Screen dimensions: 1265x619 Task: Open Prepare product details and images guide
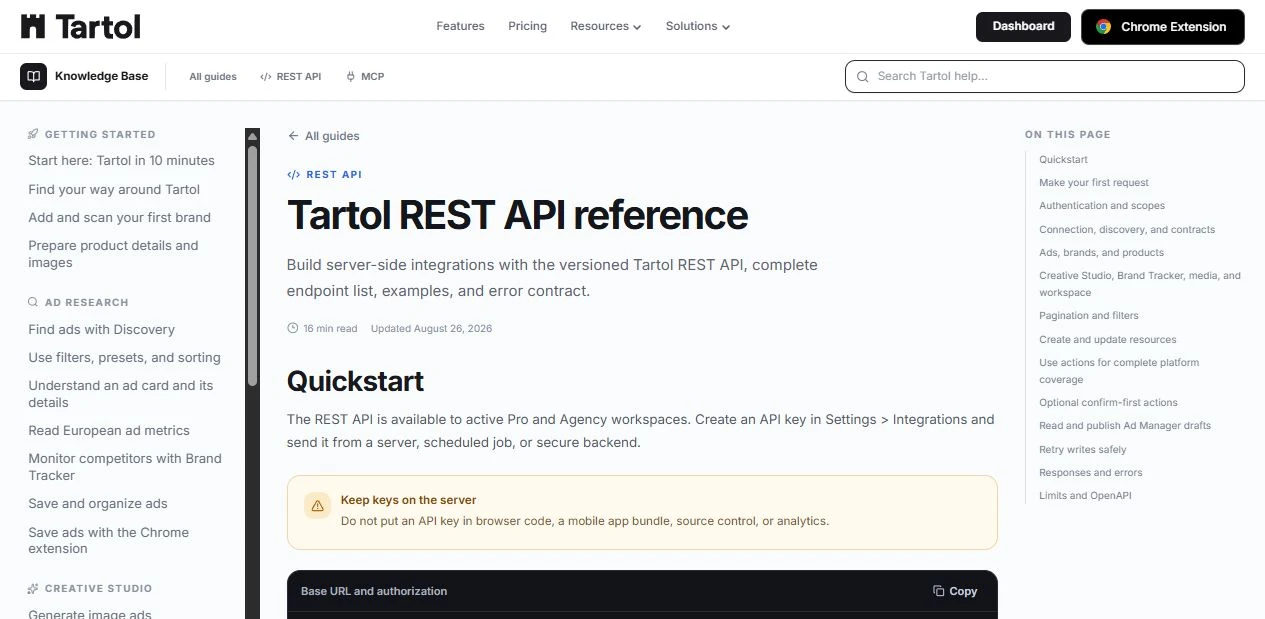coord(113,254)
